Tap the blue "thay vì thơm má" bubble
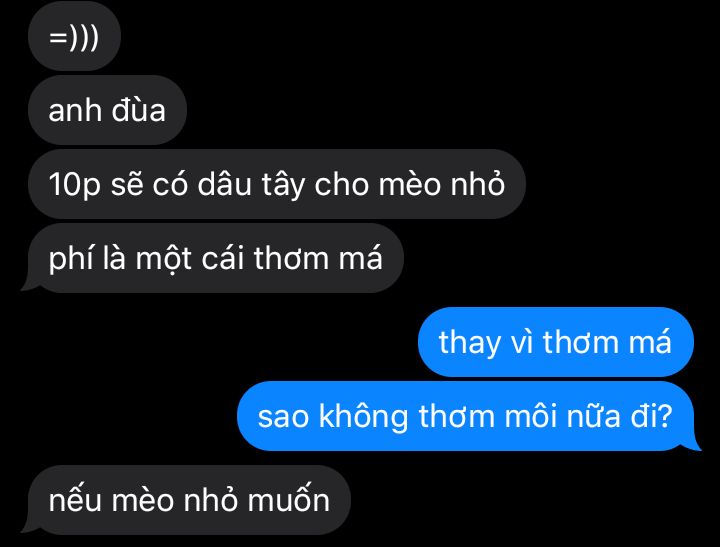 (x=555, y=342)
